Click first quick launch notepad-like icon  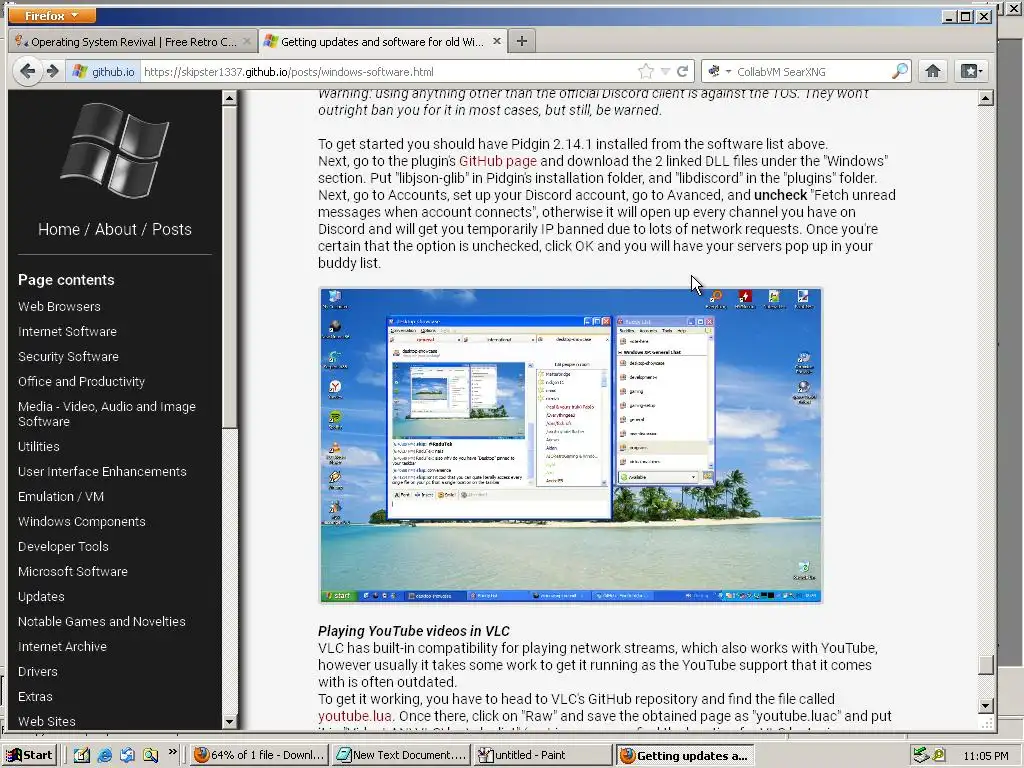click(x=81, y=755)
